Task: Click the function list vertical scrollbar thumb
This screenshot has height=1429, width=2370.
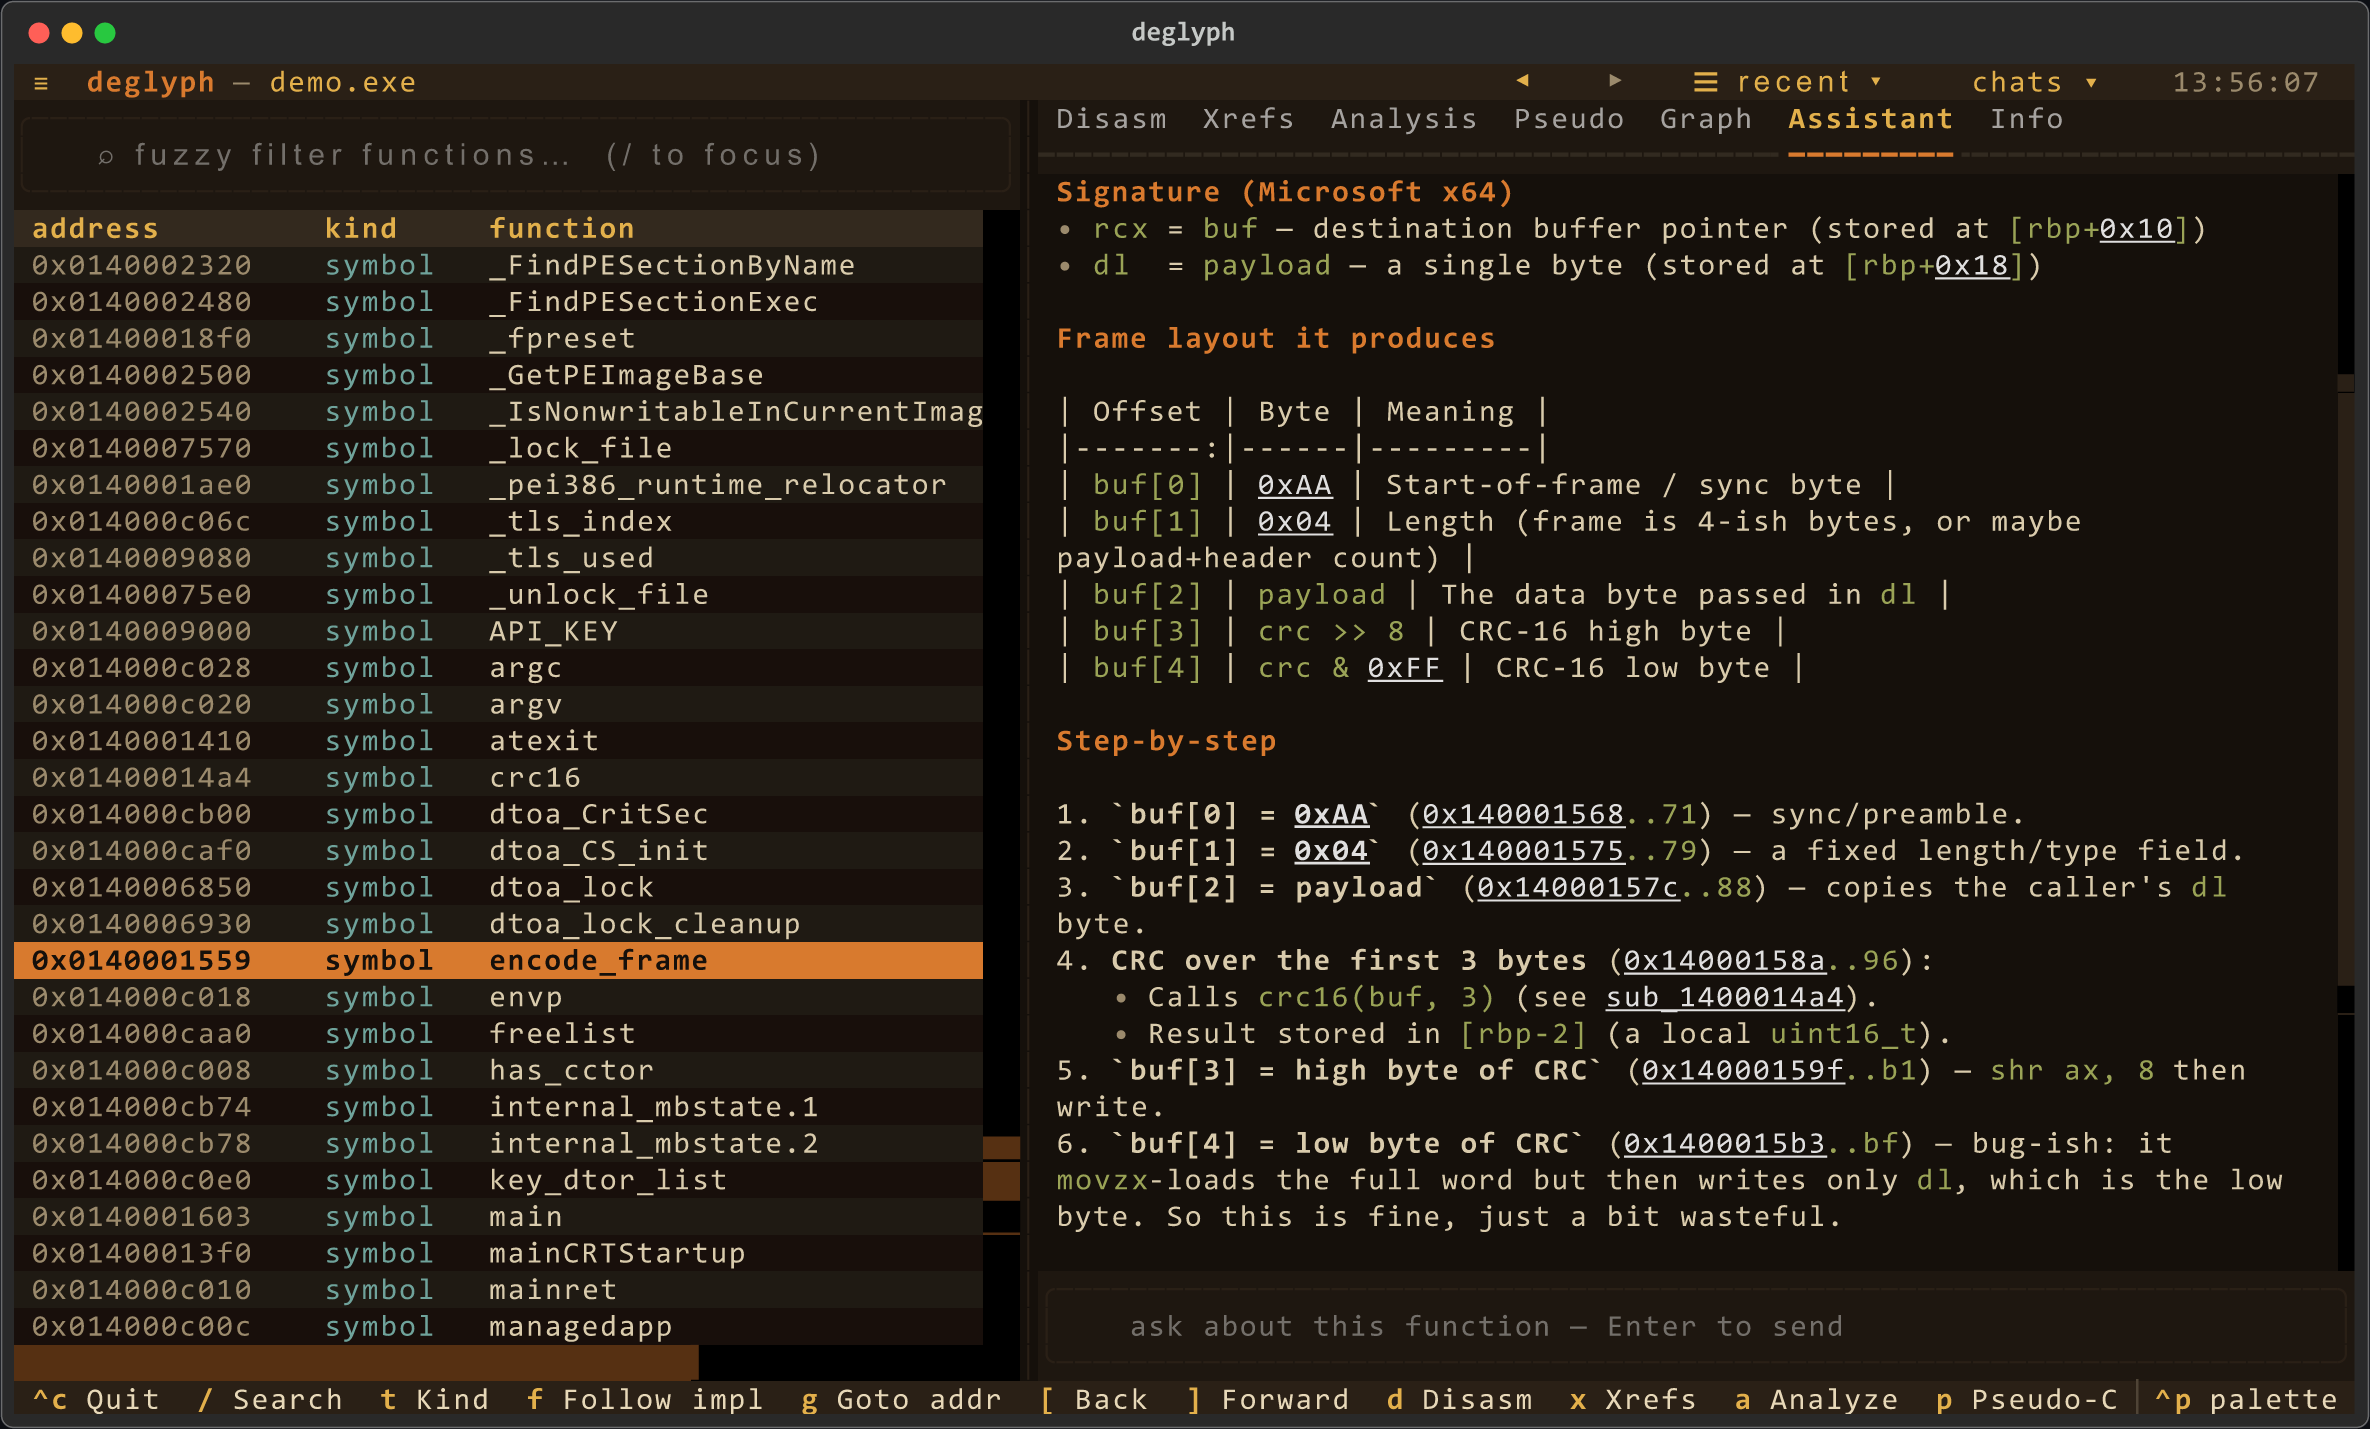Action: point(1001,1168)
